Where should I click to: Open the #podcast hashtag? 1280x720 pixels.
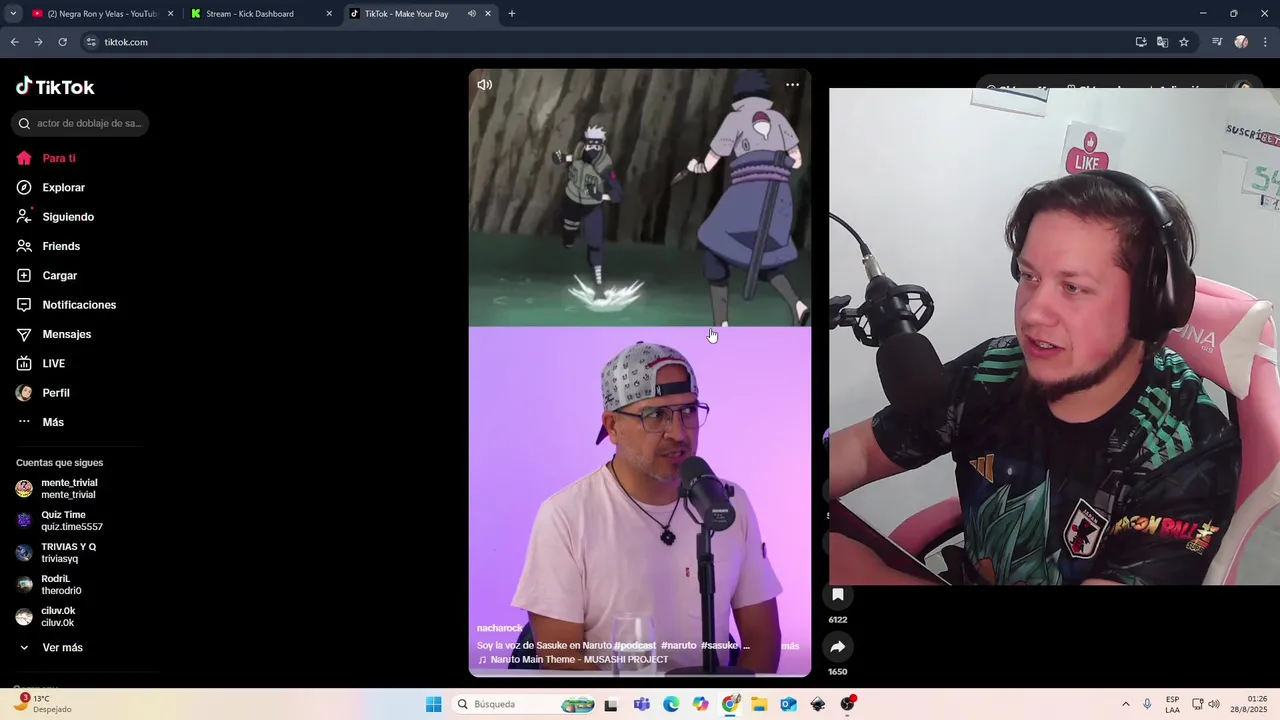click(x=635, y=646)
